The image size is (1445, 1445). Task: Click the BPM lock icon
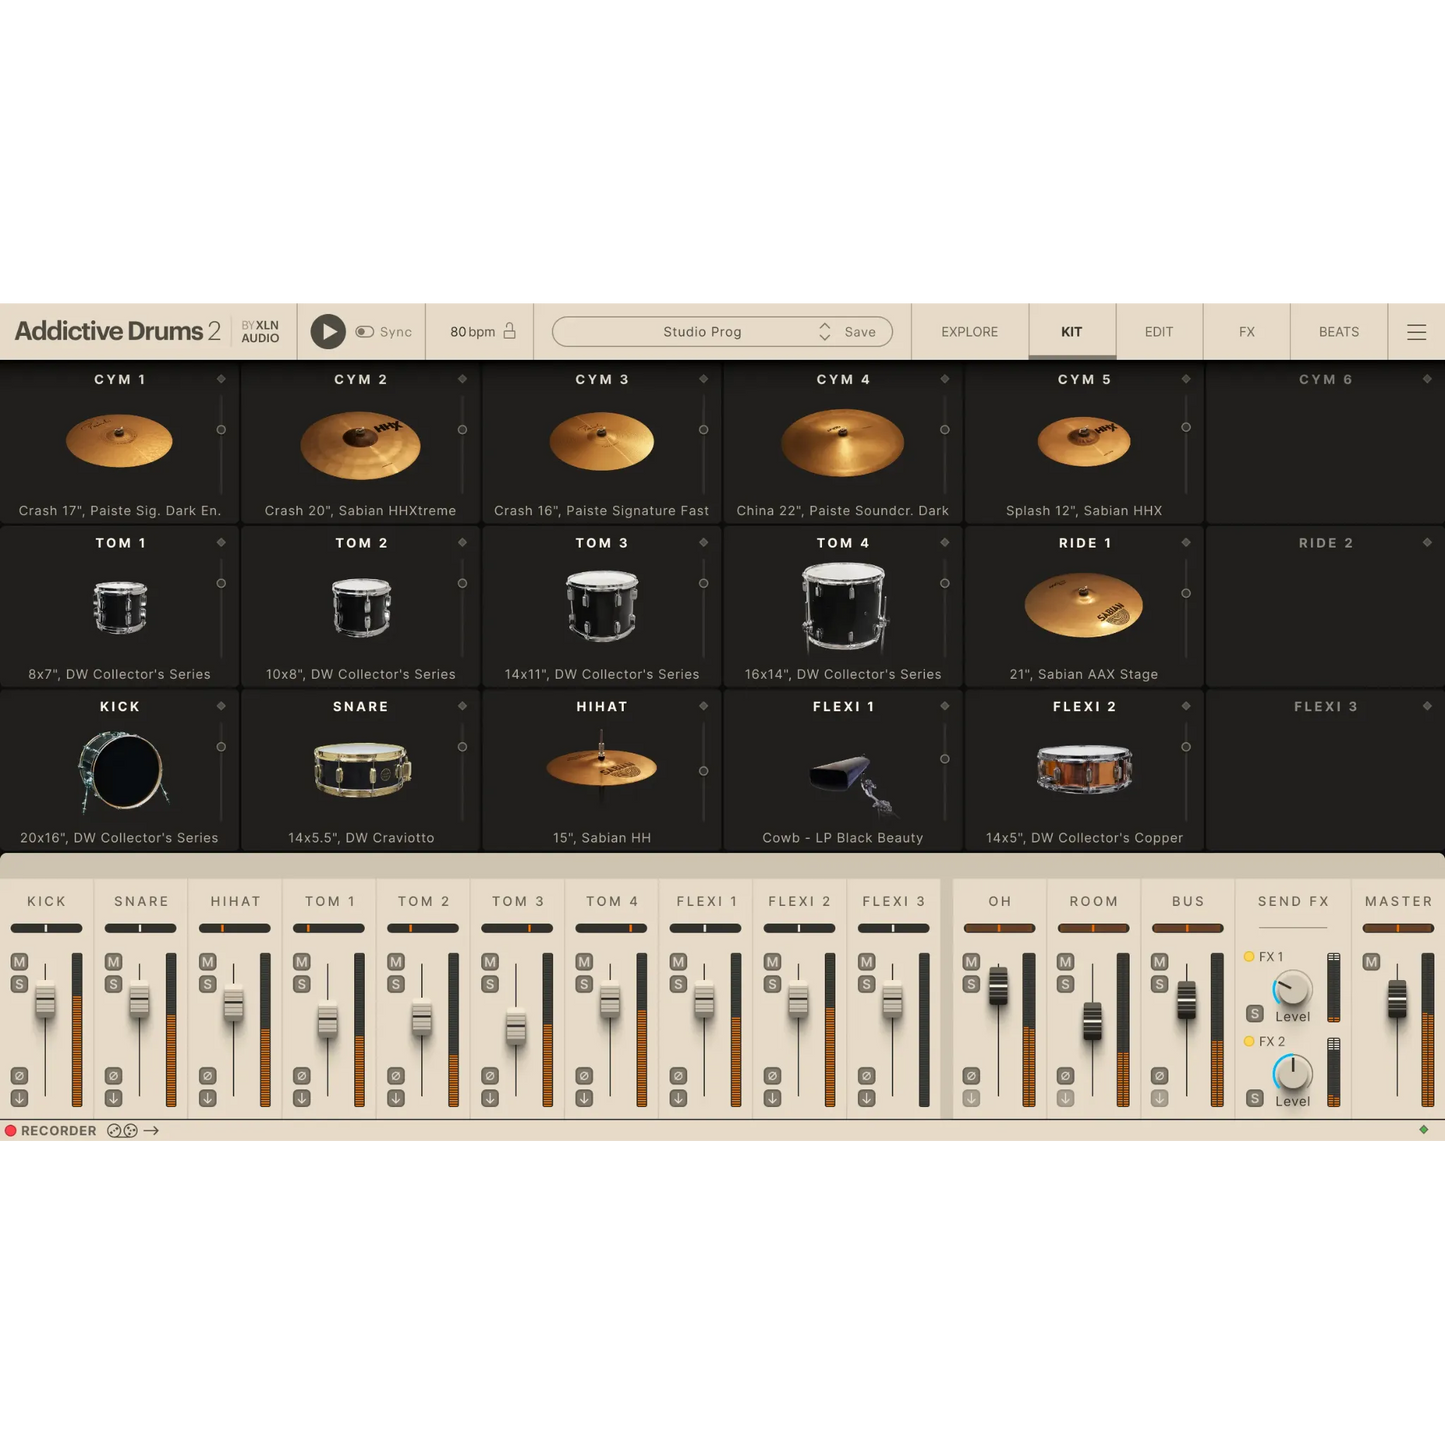[508, 330]
